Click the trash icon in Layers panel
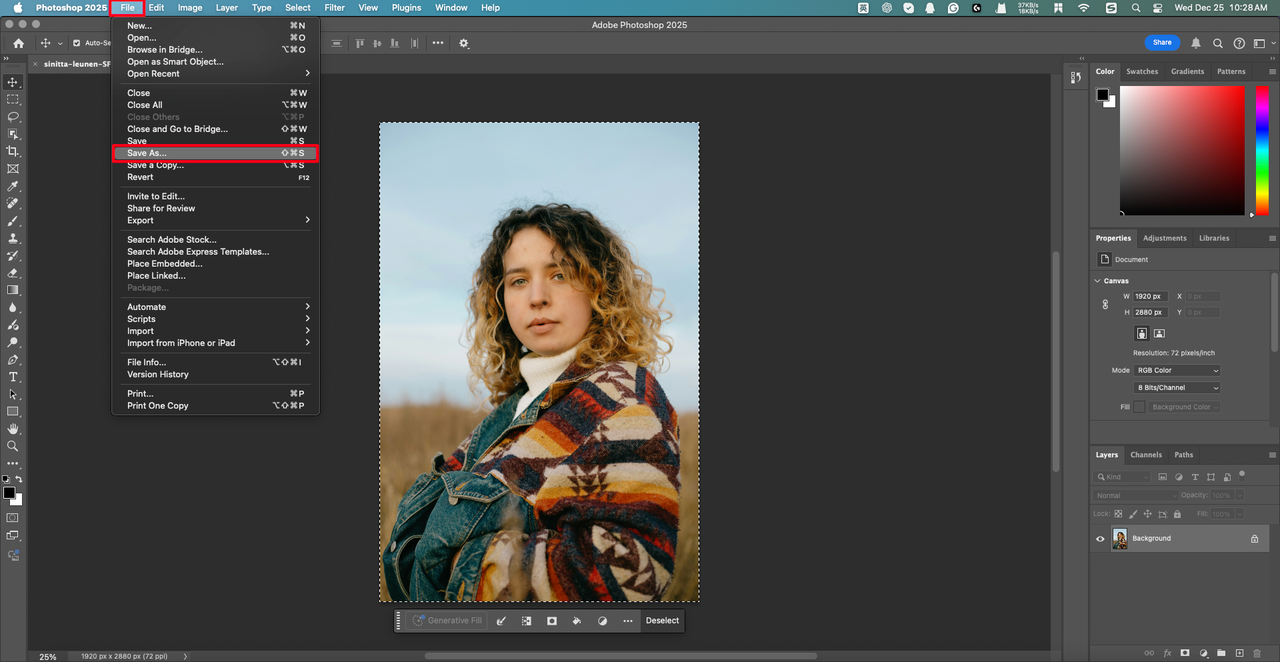 (x=1257, y=653)
